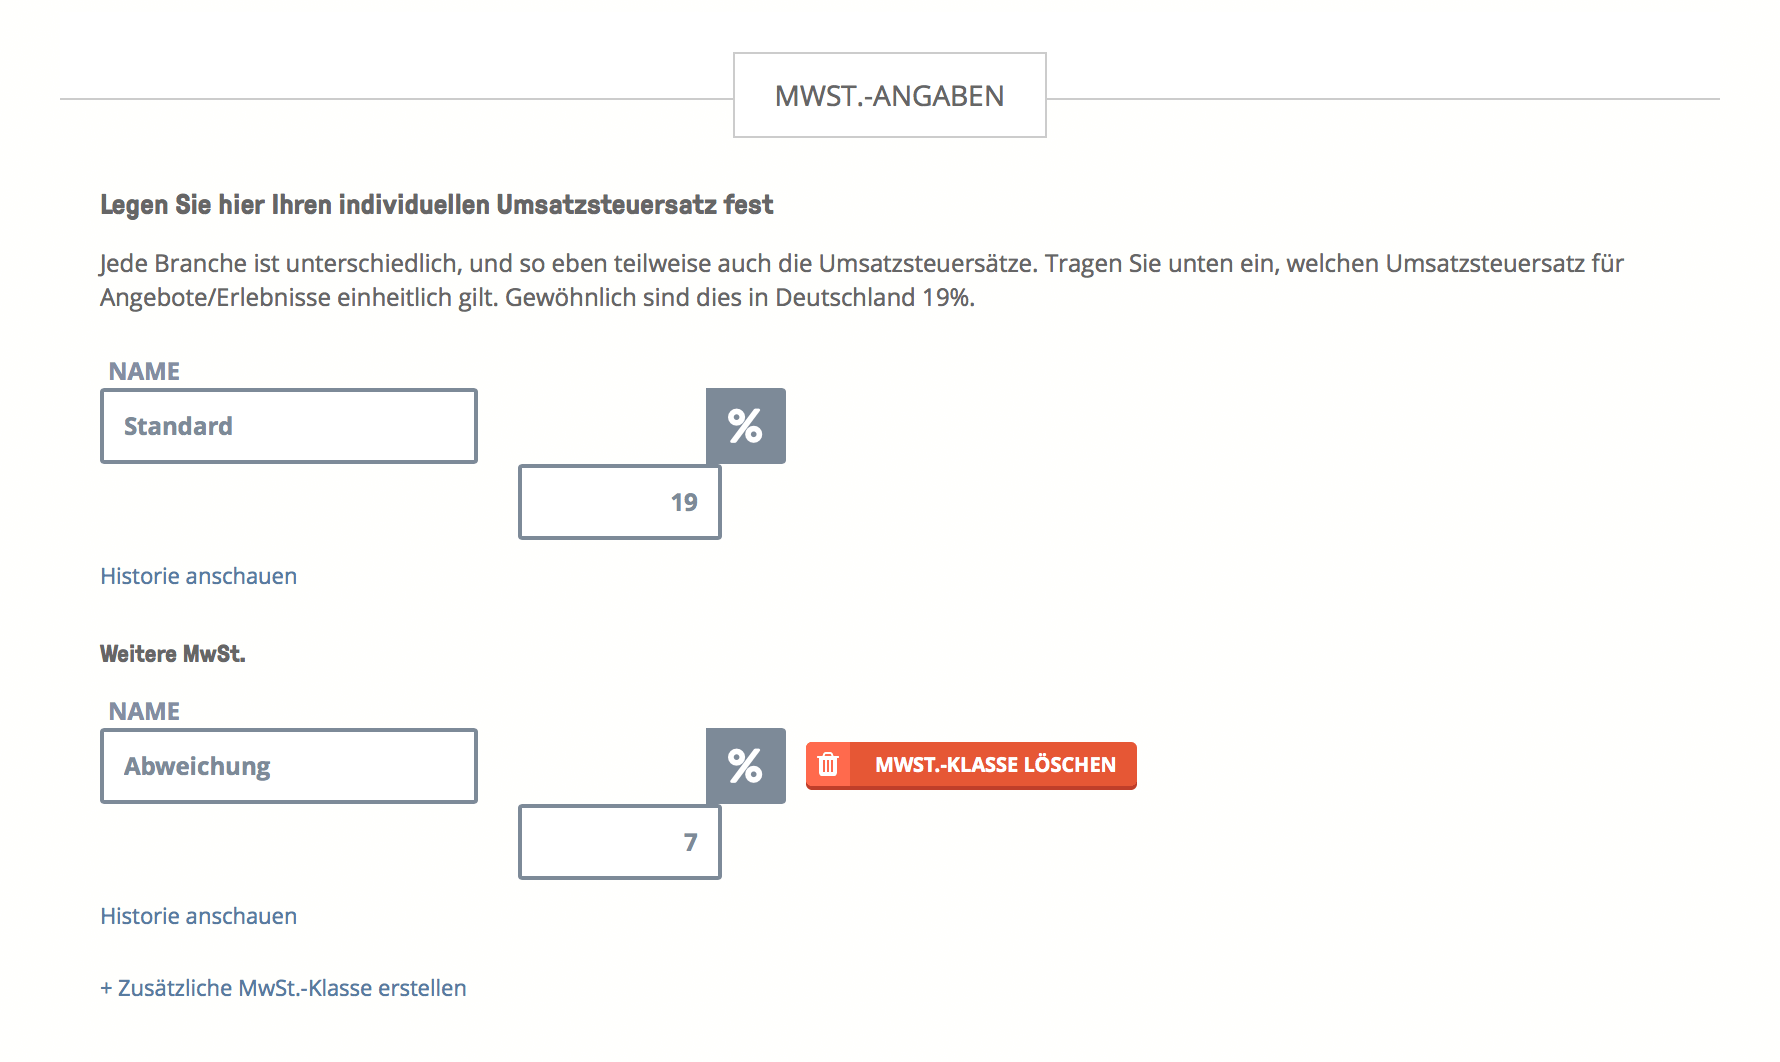Click the trash can icon on the delete button
1780x1062 pixels.
[828, 765]
